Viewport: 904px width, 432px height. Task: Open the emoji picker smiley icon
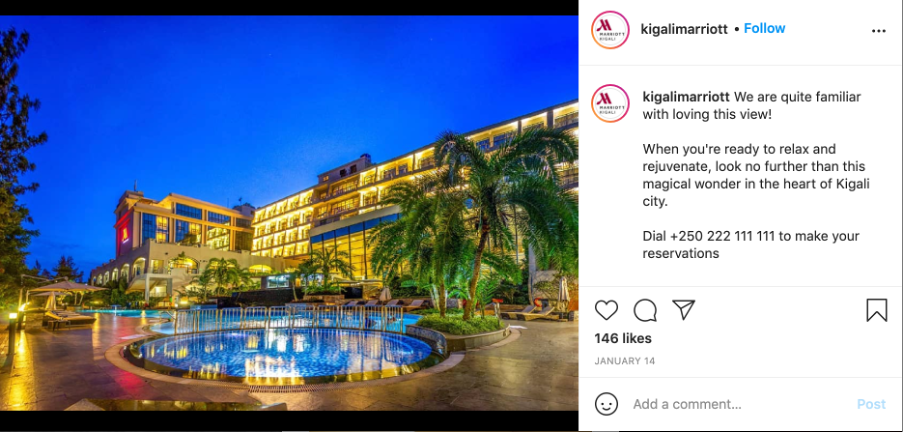[606, 404]
